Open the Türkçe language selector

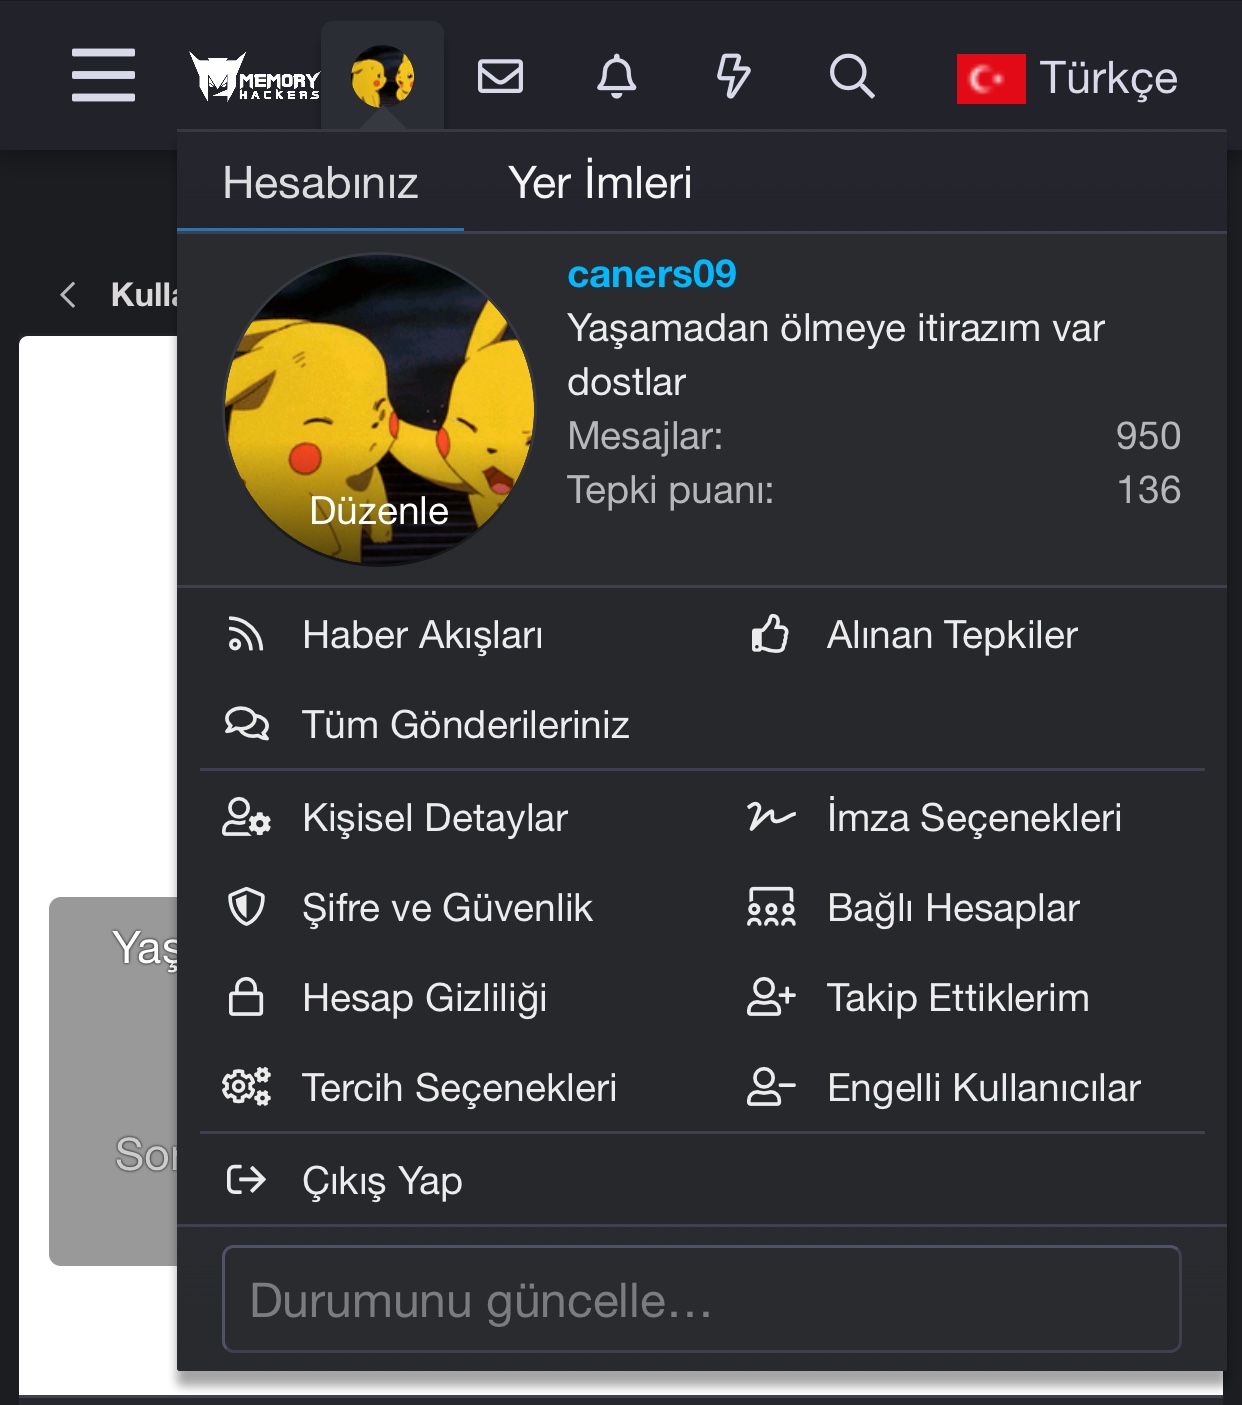point(1108,78)
